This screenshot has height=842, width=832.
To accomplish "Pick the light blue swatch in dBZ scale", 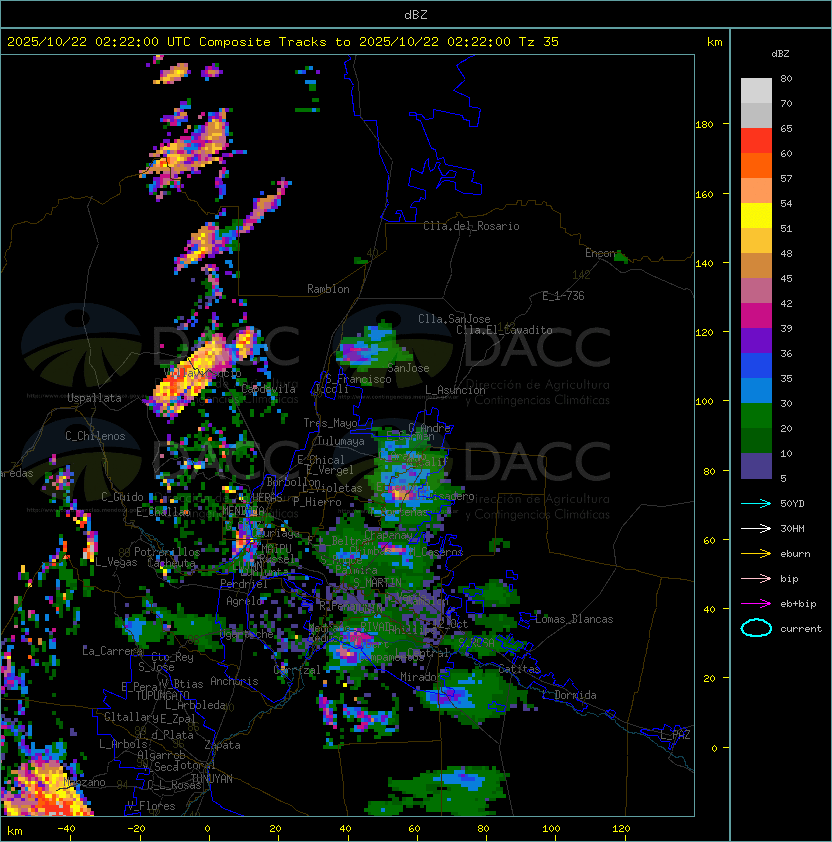I will pos(756,390).
